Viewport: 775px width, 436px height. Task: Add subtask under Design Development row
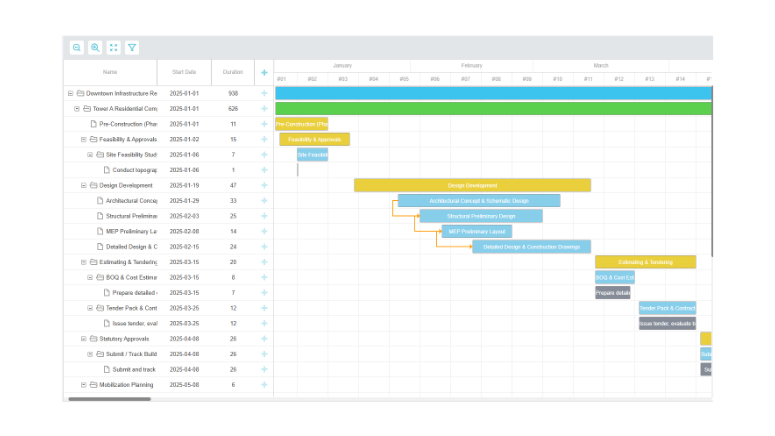click(x=264, y=185)
